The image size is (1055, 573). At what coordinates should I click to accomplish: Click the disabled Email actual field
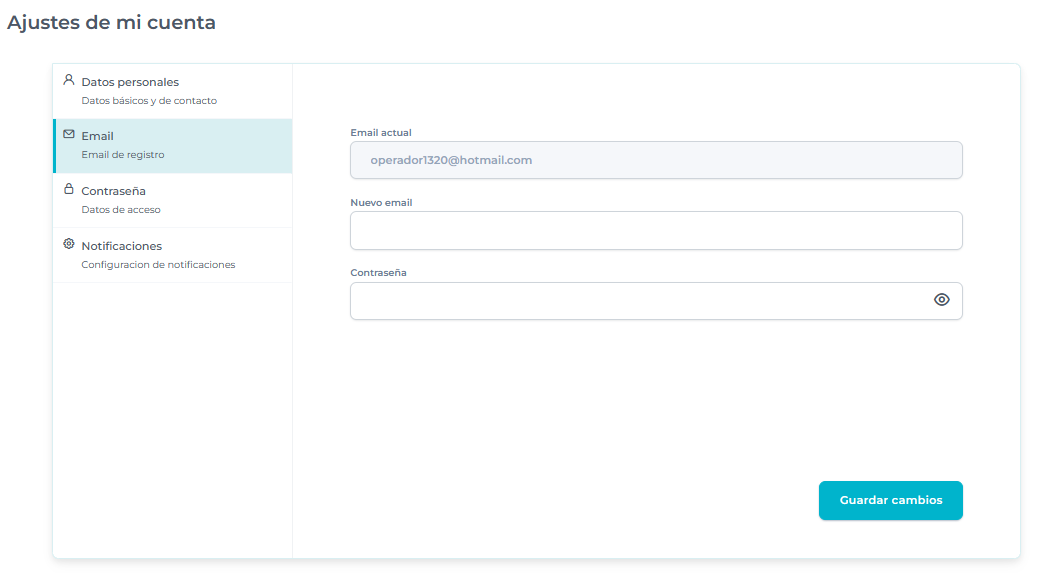pos(655,160)
